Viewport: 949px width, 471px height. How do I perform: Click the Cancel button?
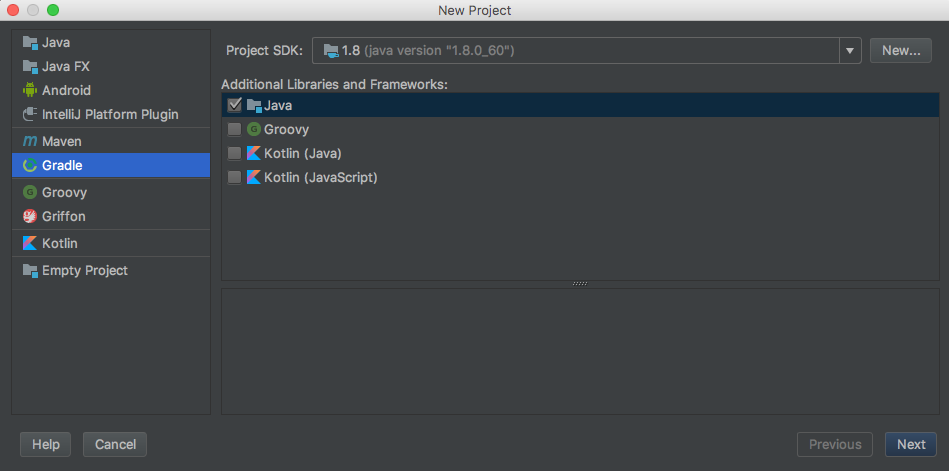pyautogui.click(x=115, y=444)
